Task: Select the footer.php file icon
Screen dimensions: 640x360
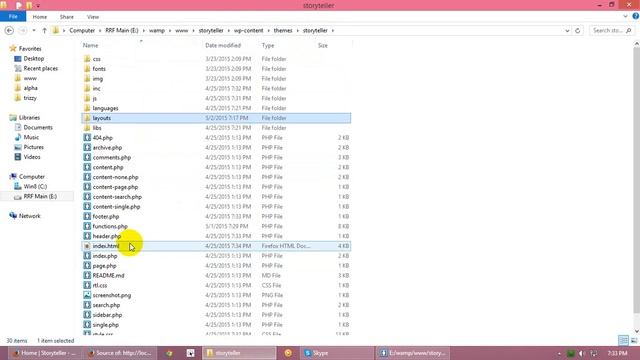Action: click(x=87, y=216)
